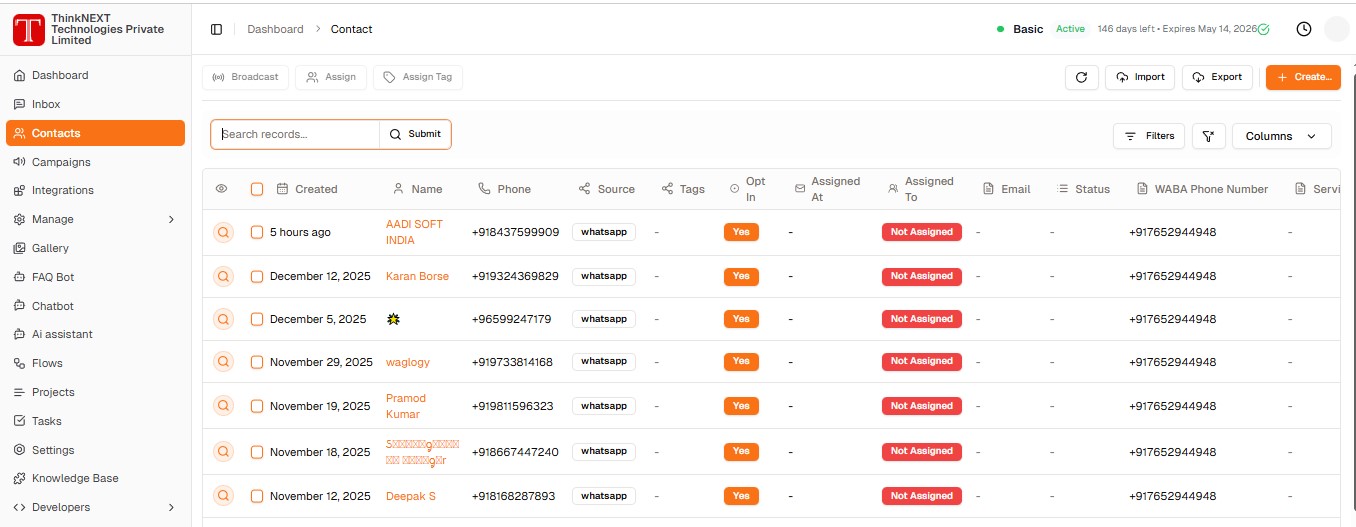Image resolution: width=1356 pixels, height=527 pixels.
Task: Open Chatbot from the sidebar
Action: click(53, 306)
